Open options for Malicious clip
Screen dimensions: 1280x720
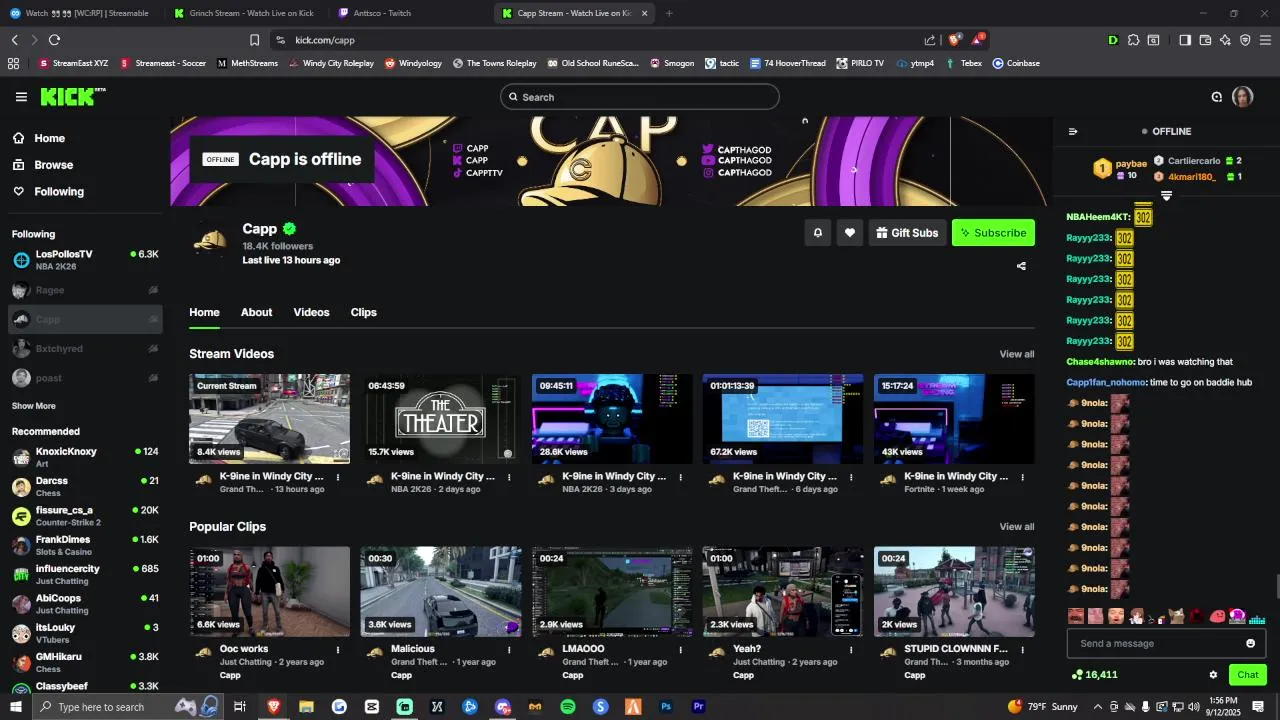pos(509,649)
